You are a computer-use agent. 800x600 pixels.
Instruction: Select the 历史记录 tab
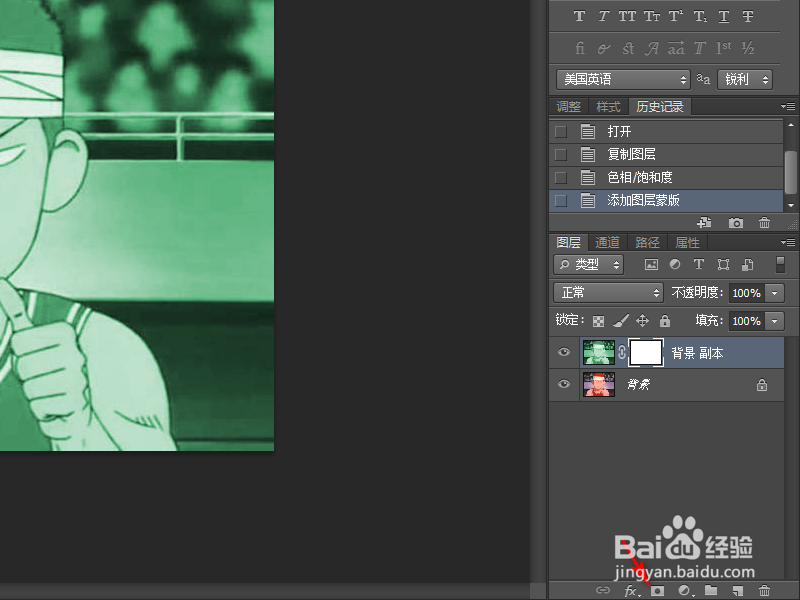[x=660, y=107]
